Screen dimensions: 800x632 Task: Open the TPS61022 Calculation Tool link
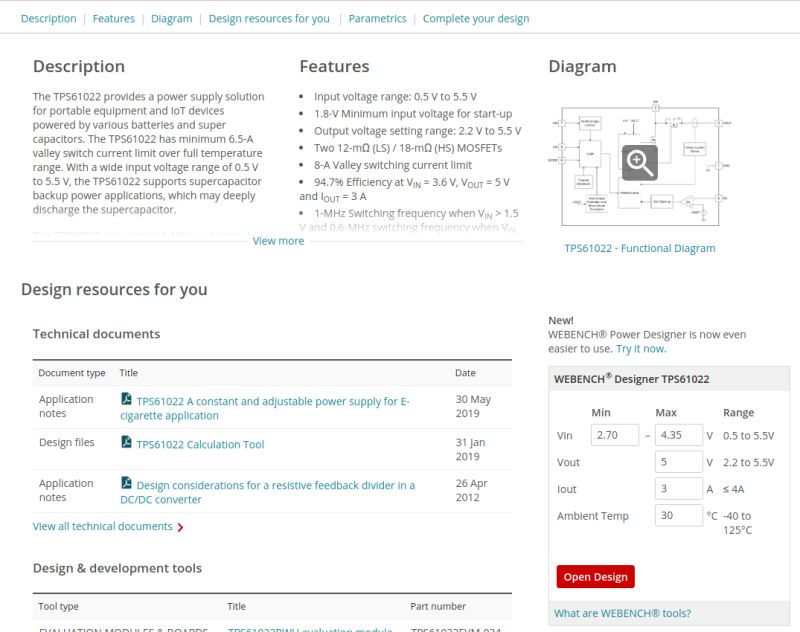pos(201,444)
